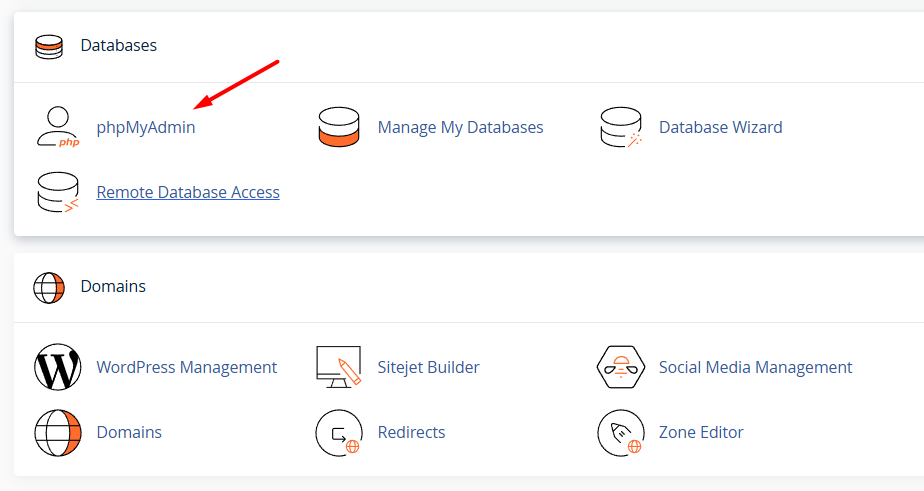
Task: Click the Zone Editor rocket icon
Action: click(620, 432)
